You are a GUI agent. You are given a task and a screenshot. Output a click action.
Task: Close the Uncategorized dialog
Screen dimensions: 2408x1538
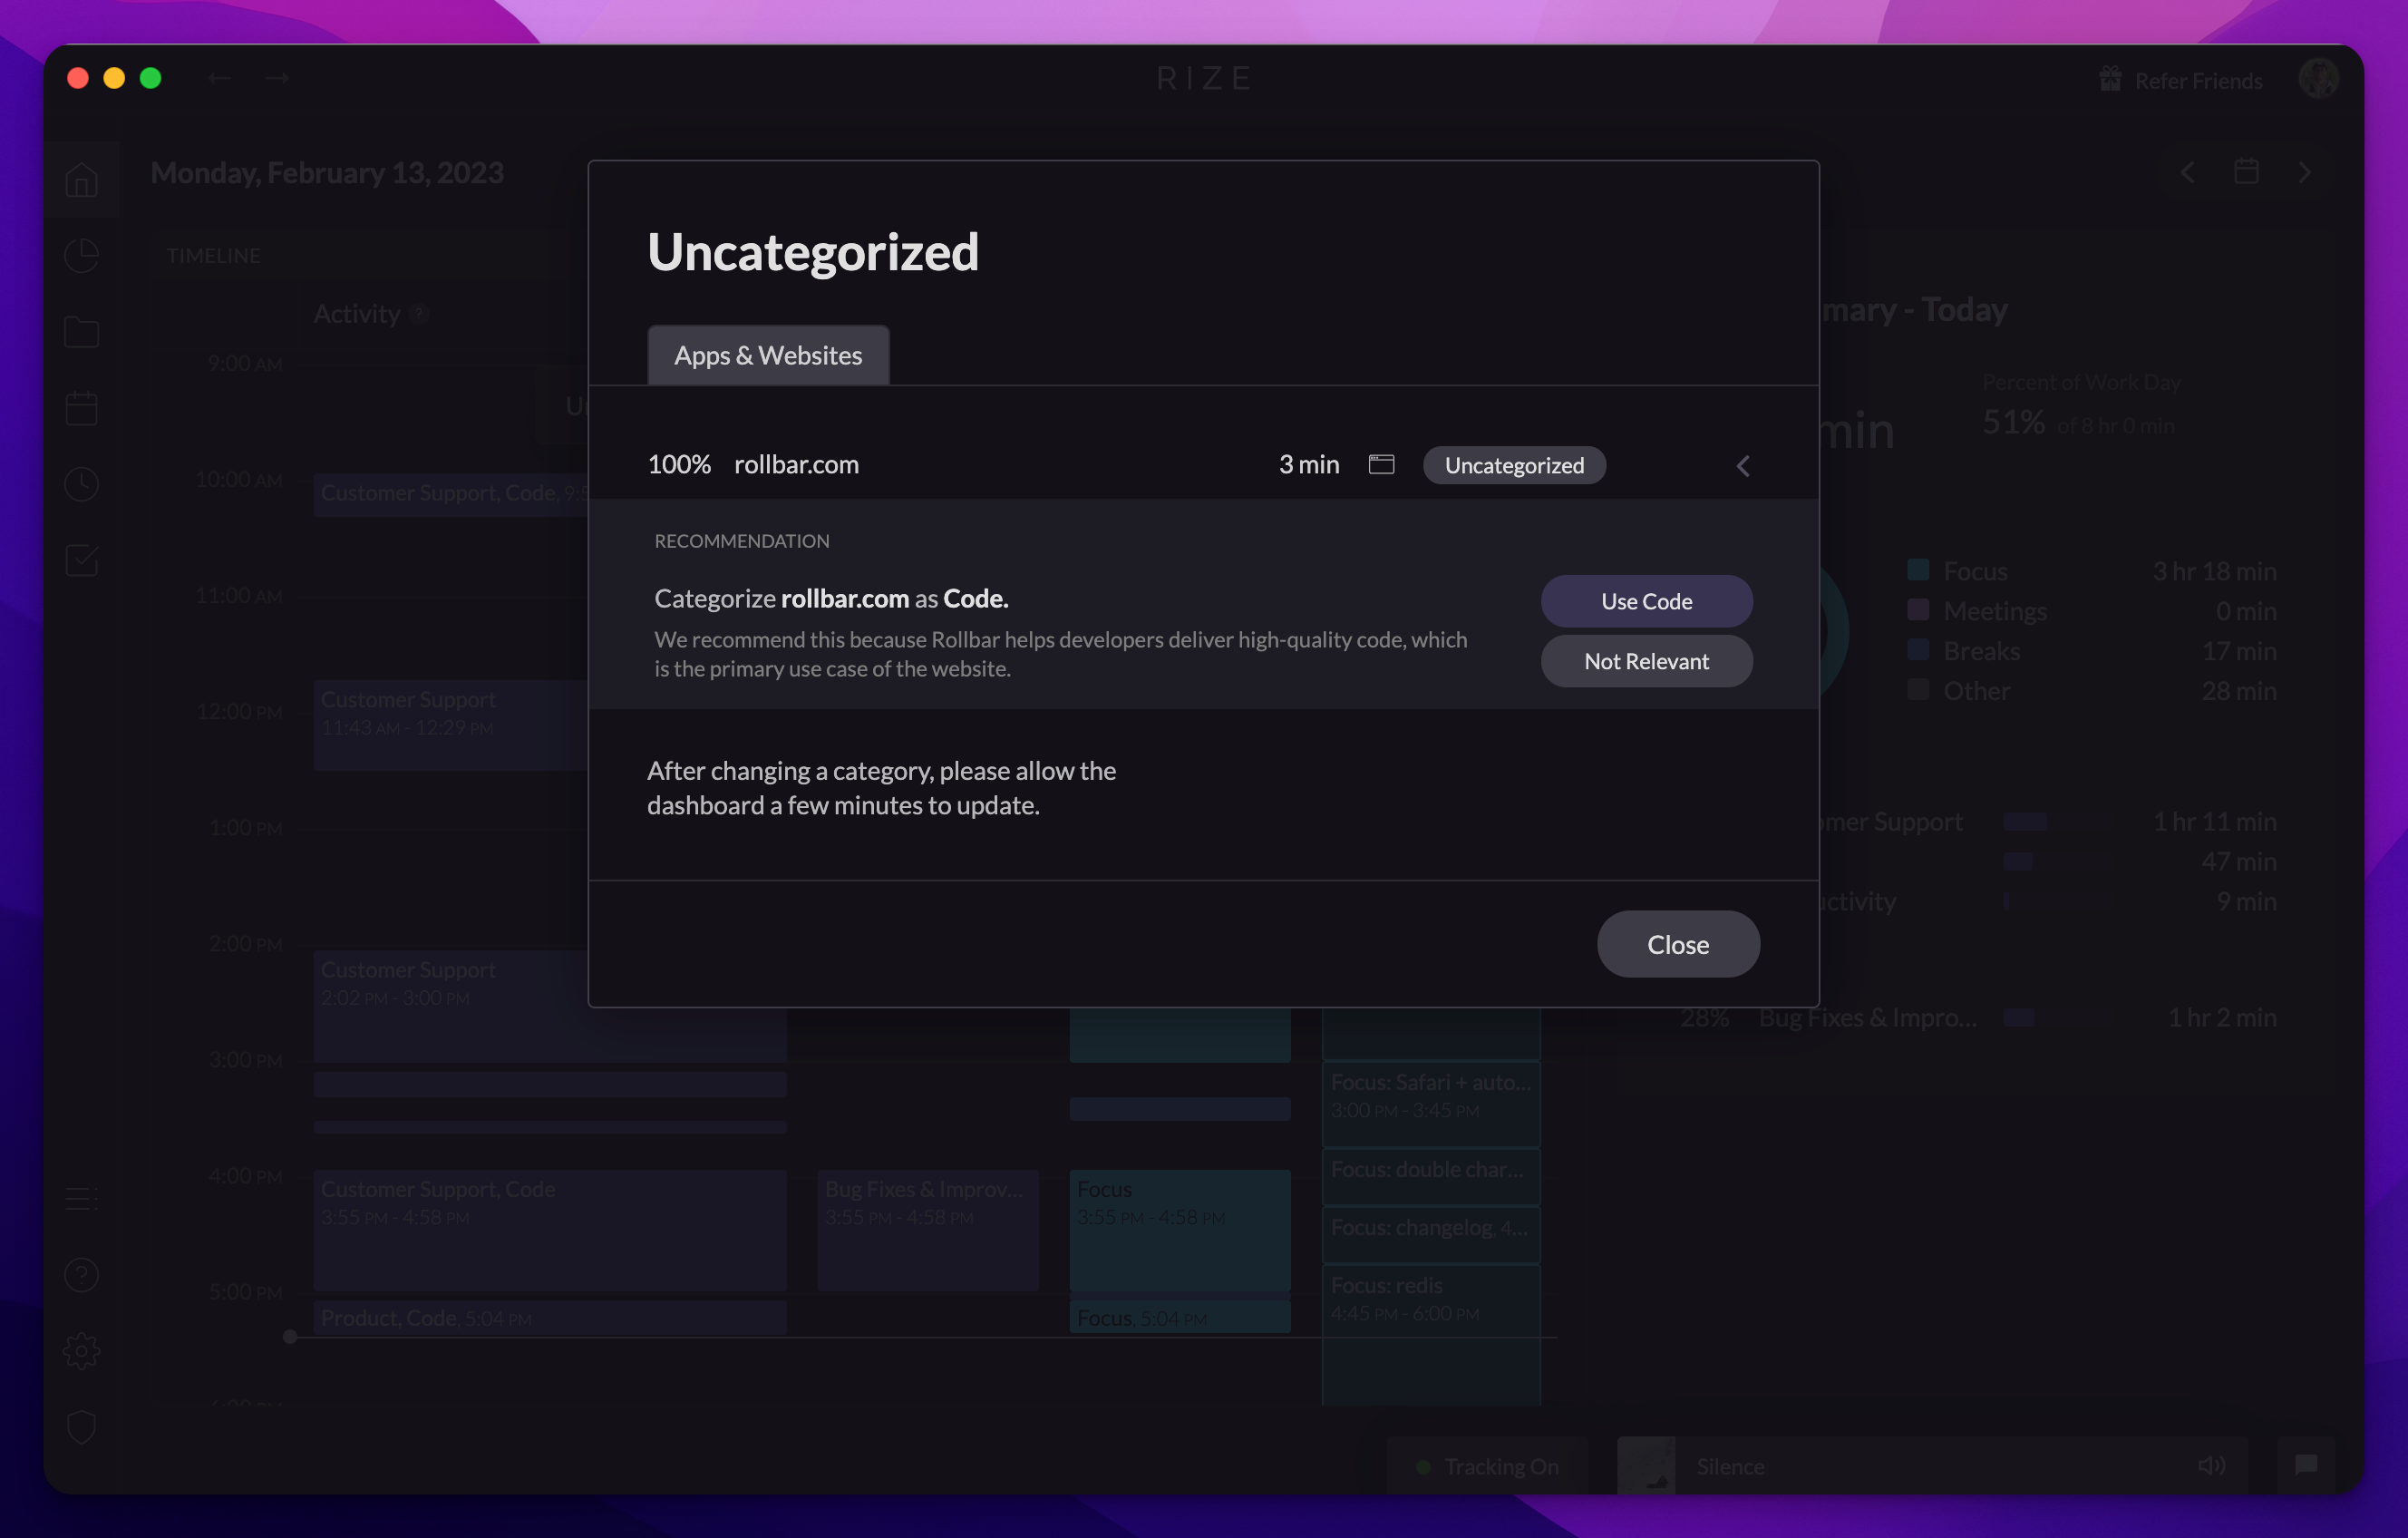[1678, 944]
